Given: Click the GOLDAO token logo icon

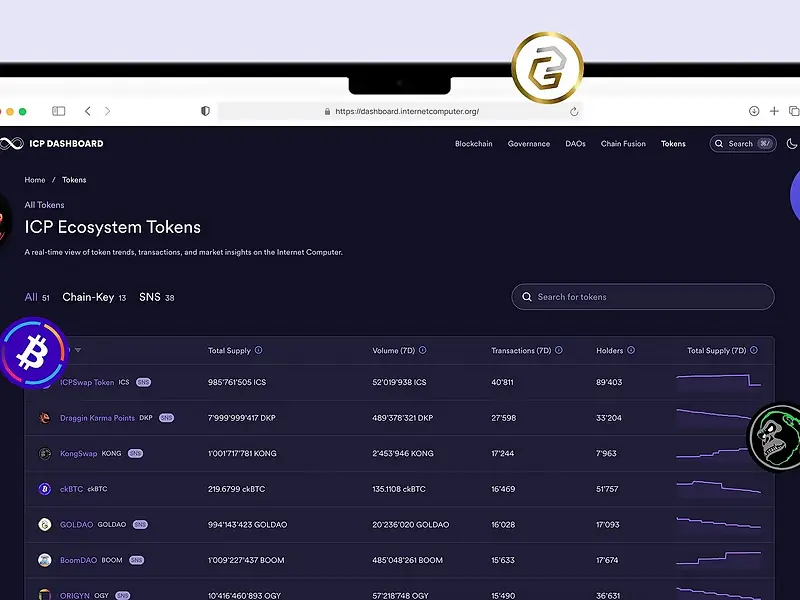Looking at the screenshot, I should 44,525.
